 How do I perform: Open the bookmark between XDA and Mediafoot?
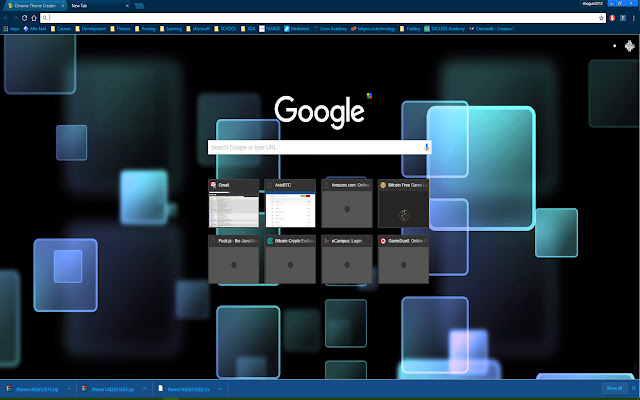coord(270,29)
